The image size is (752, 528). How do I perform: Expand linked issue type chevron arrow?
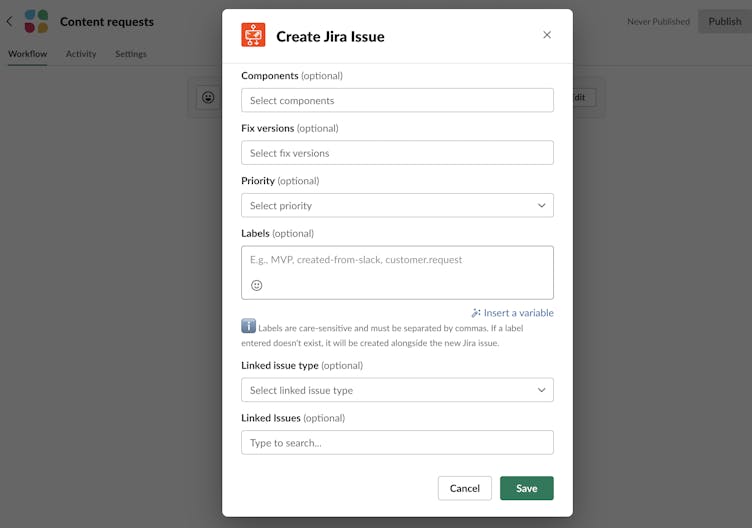click(x=541, y=390)
